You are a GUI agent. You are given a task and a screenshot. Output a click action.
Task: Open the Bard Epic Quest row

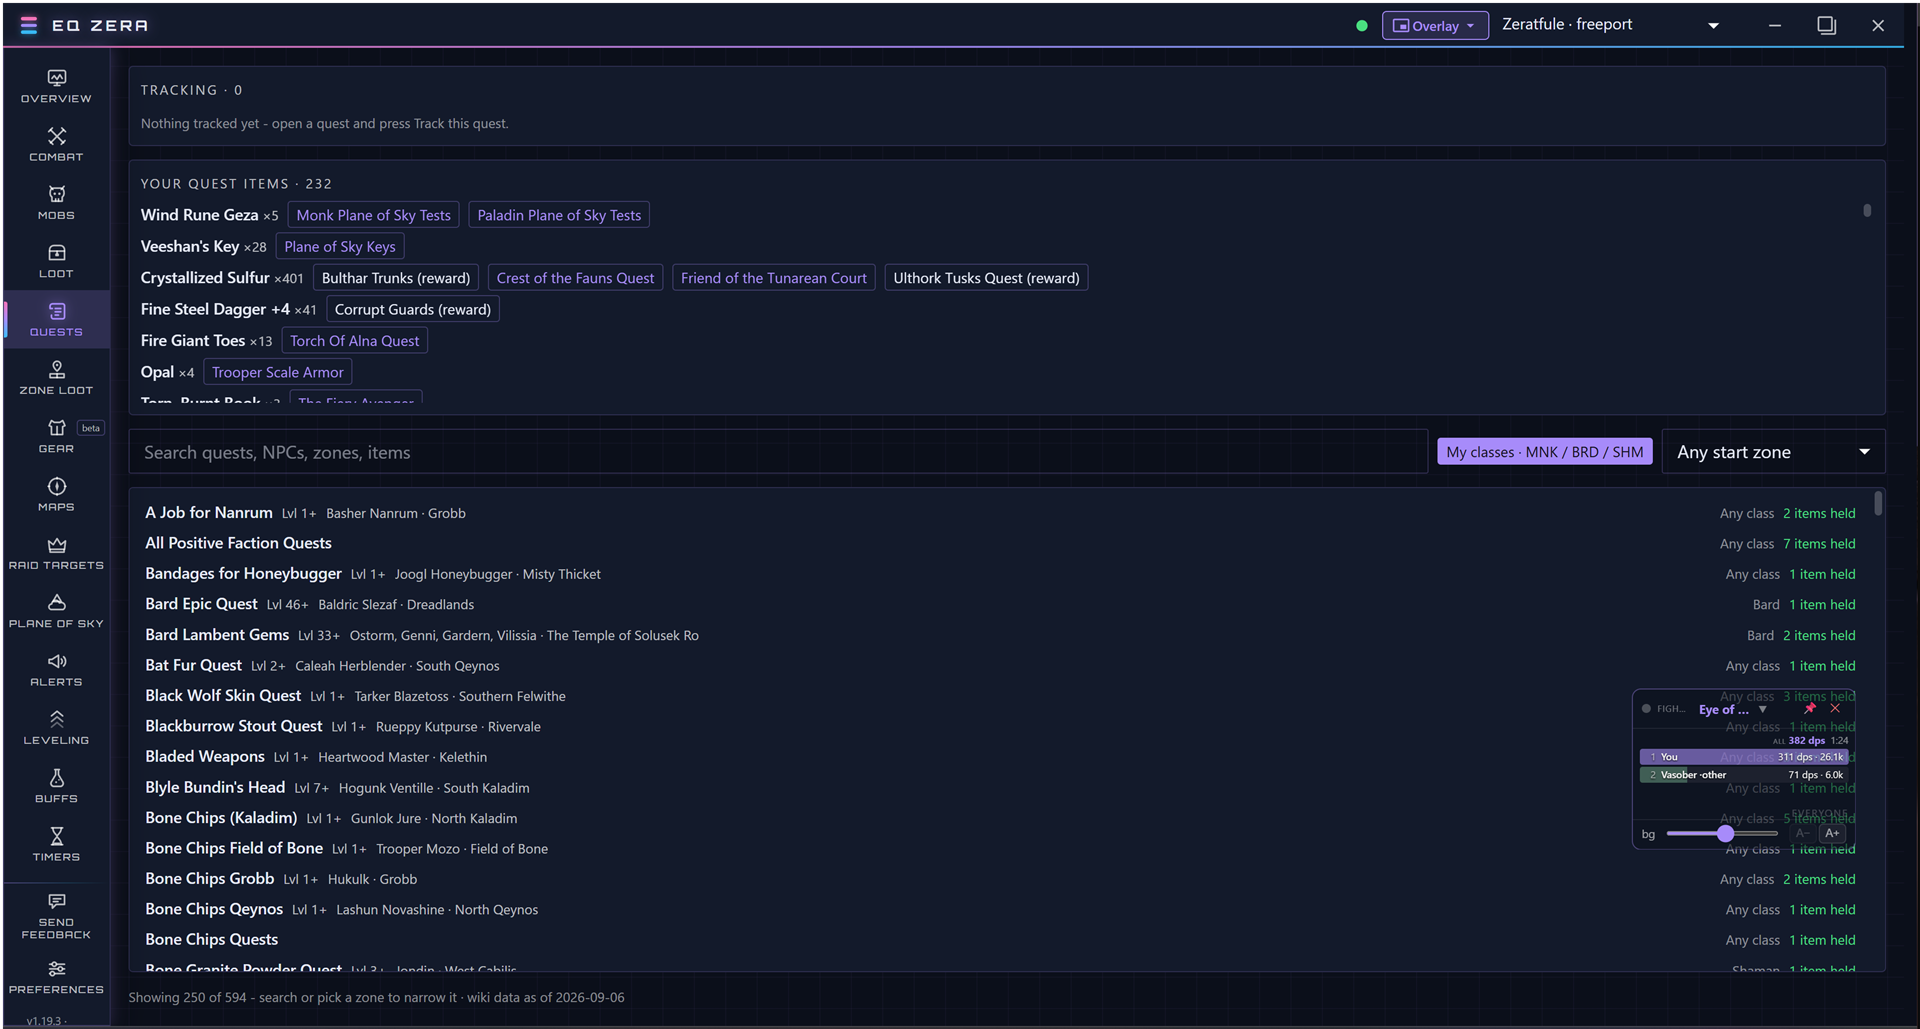click(1000, 604)
